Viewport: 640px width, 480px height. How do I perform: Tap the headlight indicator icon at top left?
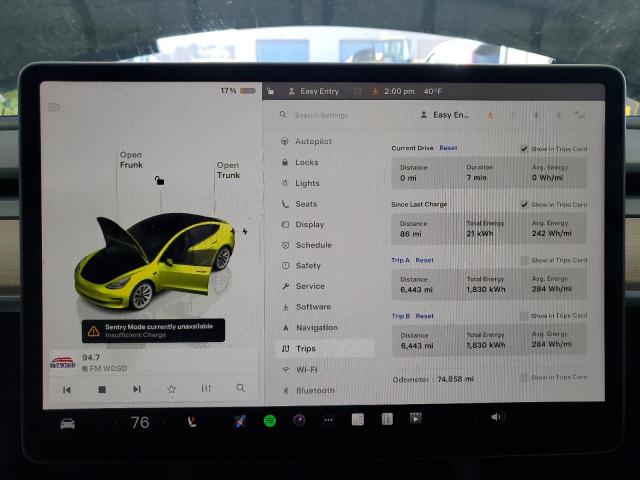(54, 107)
